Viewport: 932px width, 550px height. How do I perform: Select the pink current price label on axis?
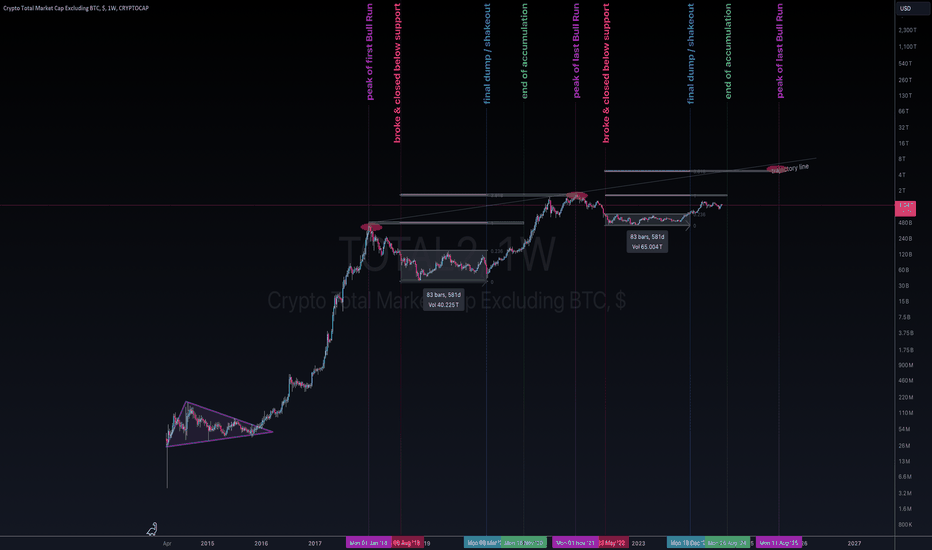click(905, 208)
